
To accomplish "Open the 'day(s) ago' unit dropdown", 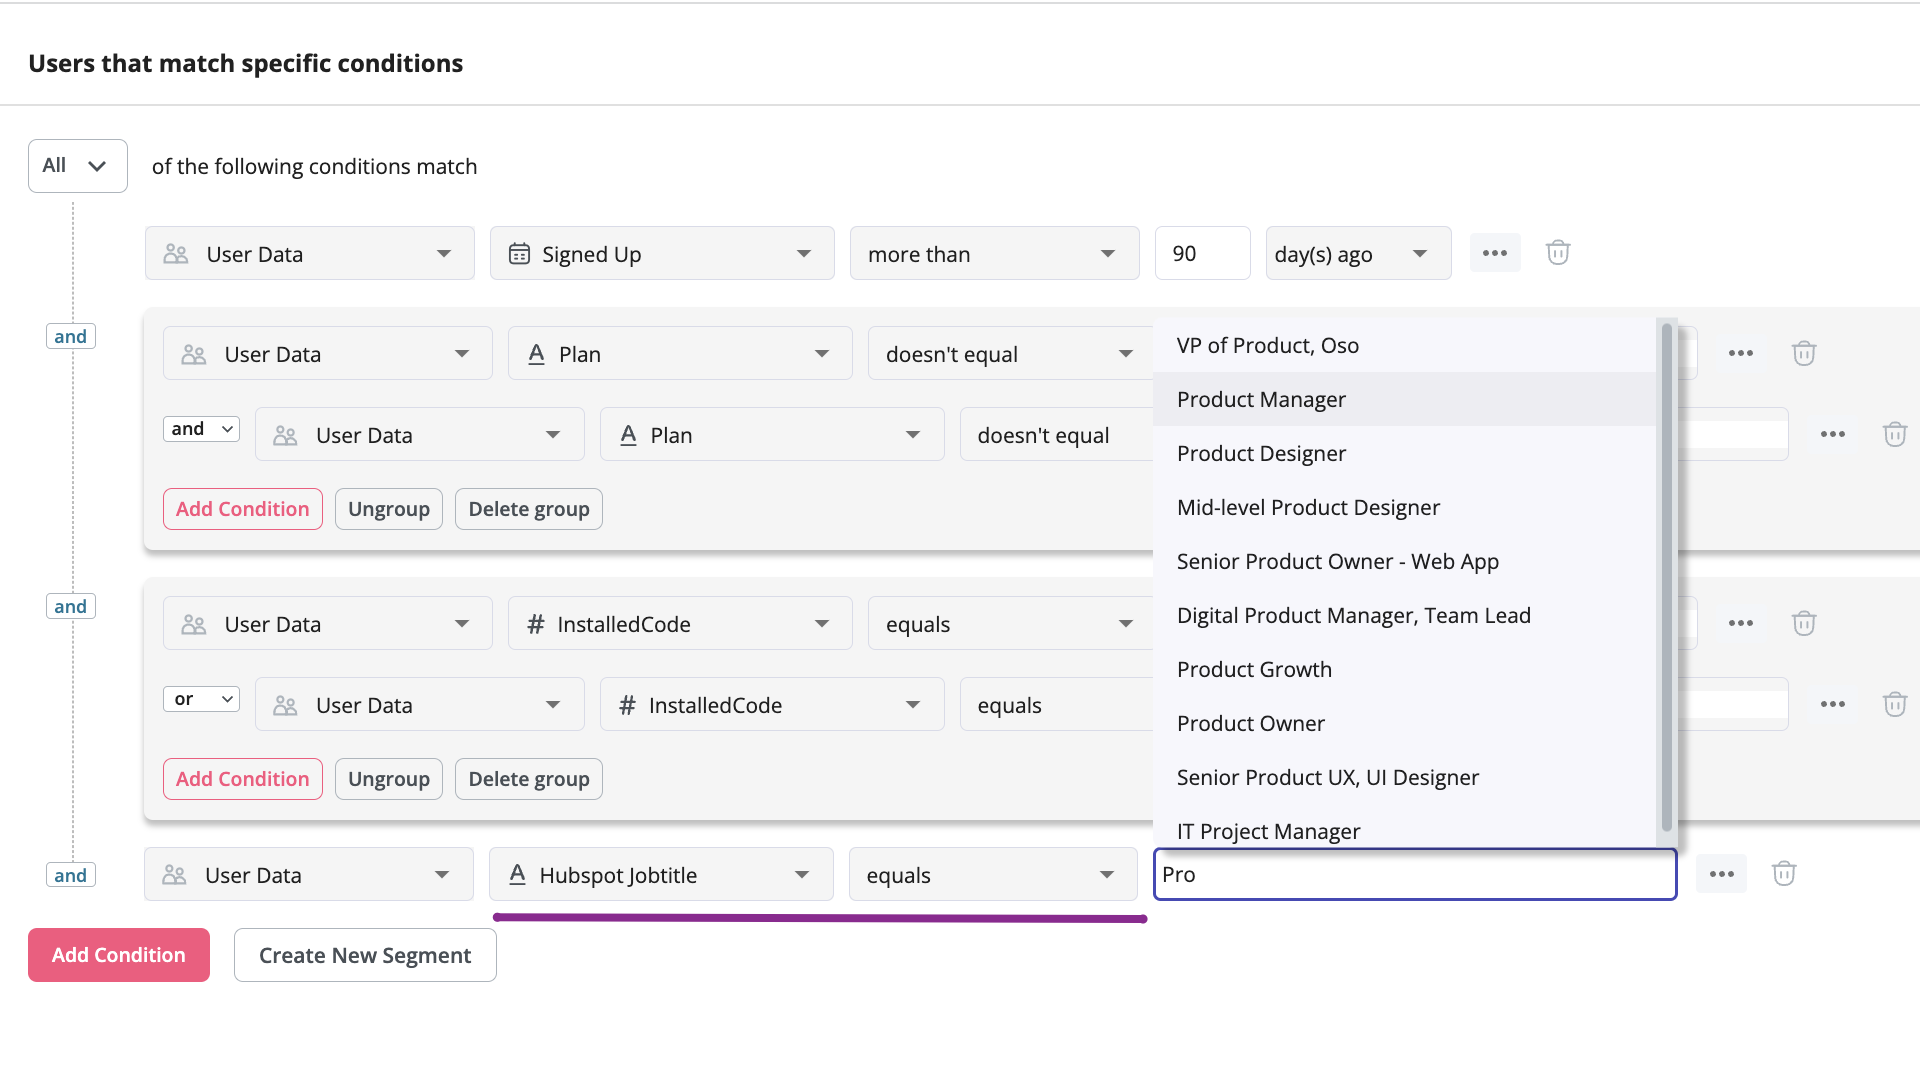I will point(1357,253).
